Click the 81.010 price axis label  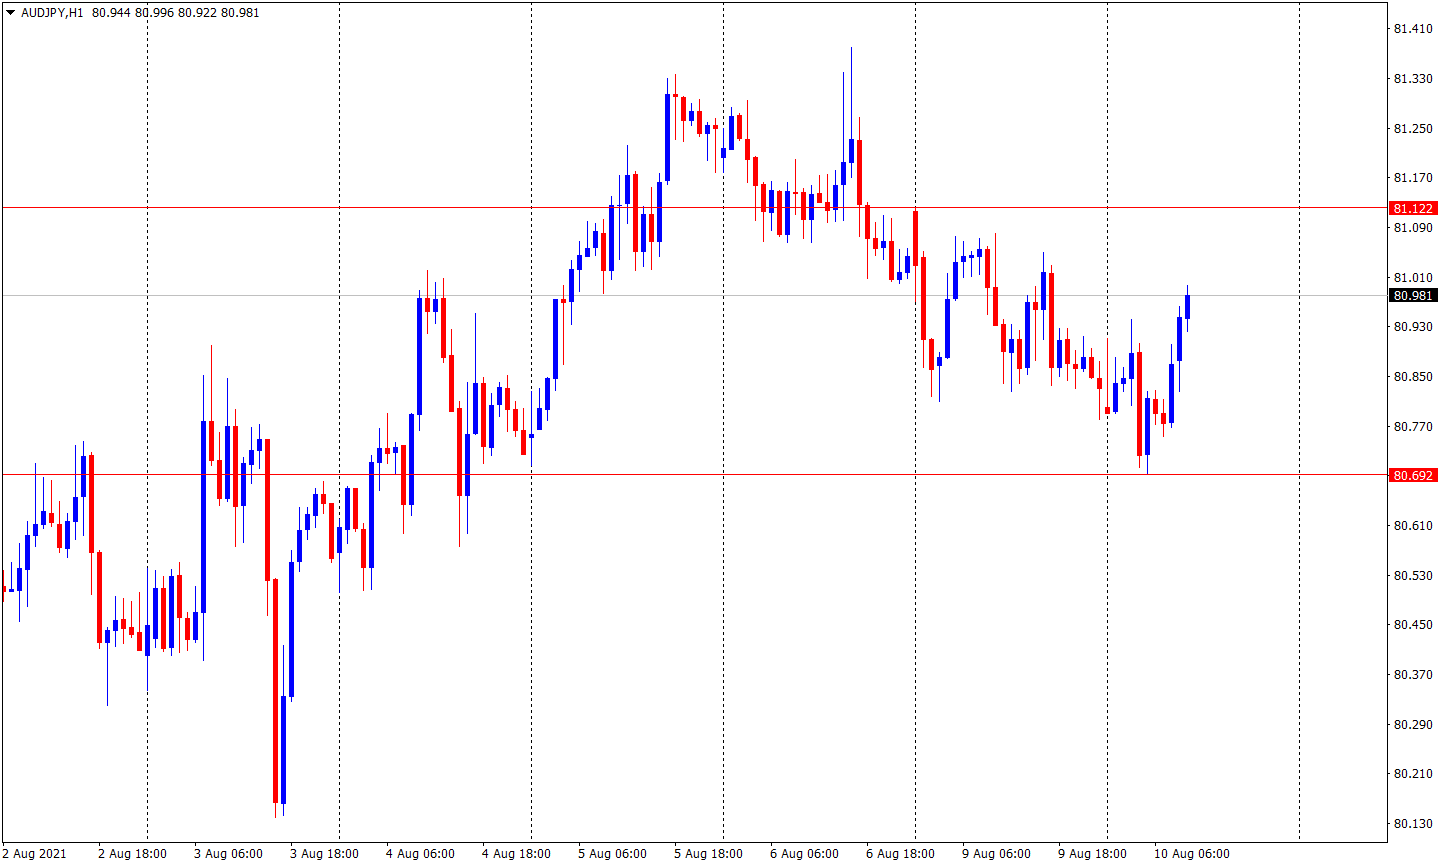(1413, 277)
